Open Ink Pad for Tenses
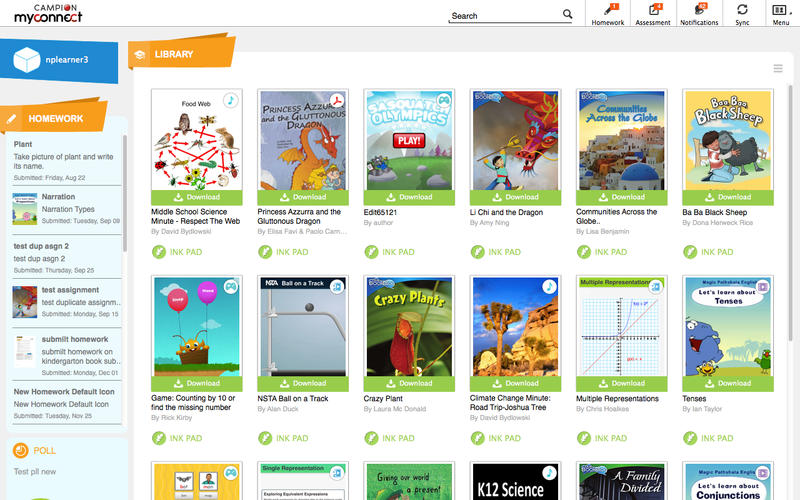The width and height of the screenshot is (800, 500). (x=709, y=438)
